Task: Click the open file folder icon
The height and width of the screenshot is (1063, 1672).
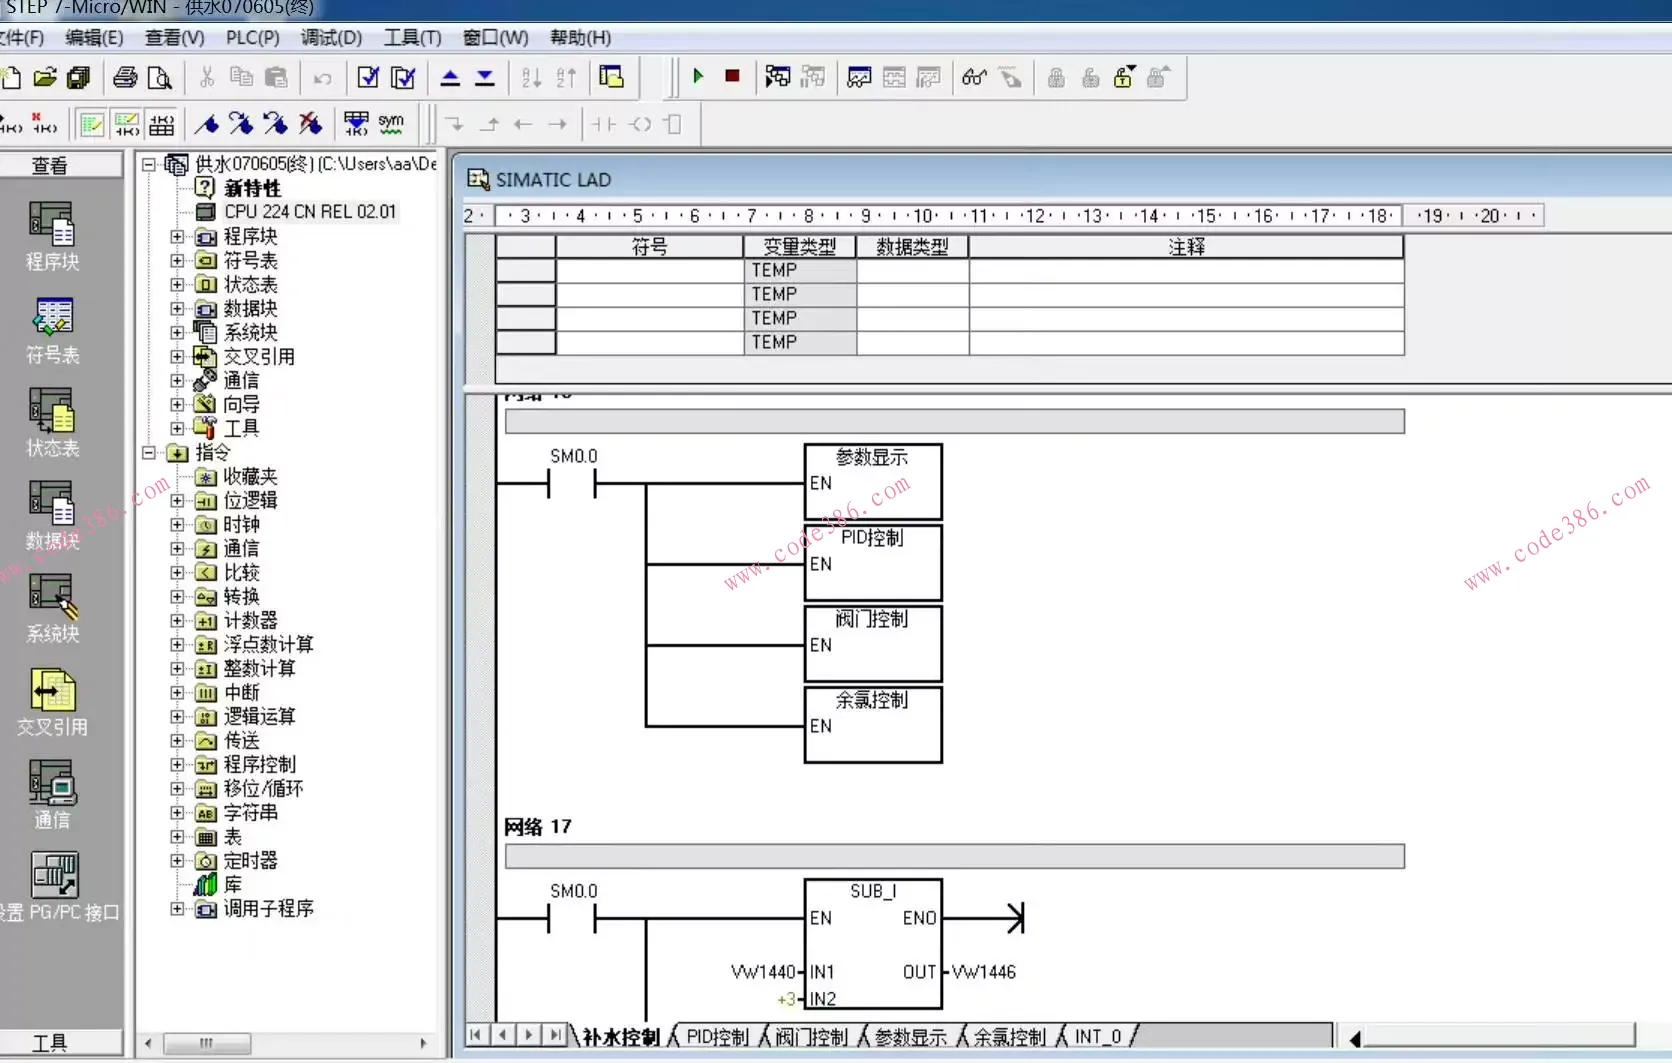Action: (45, 78)
